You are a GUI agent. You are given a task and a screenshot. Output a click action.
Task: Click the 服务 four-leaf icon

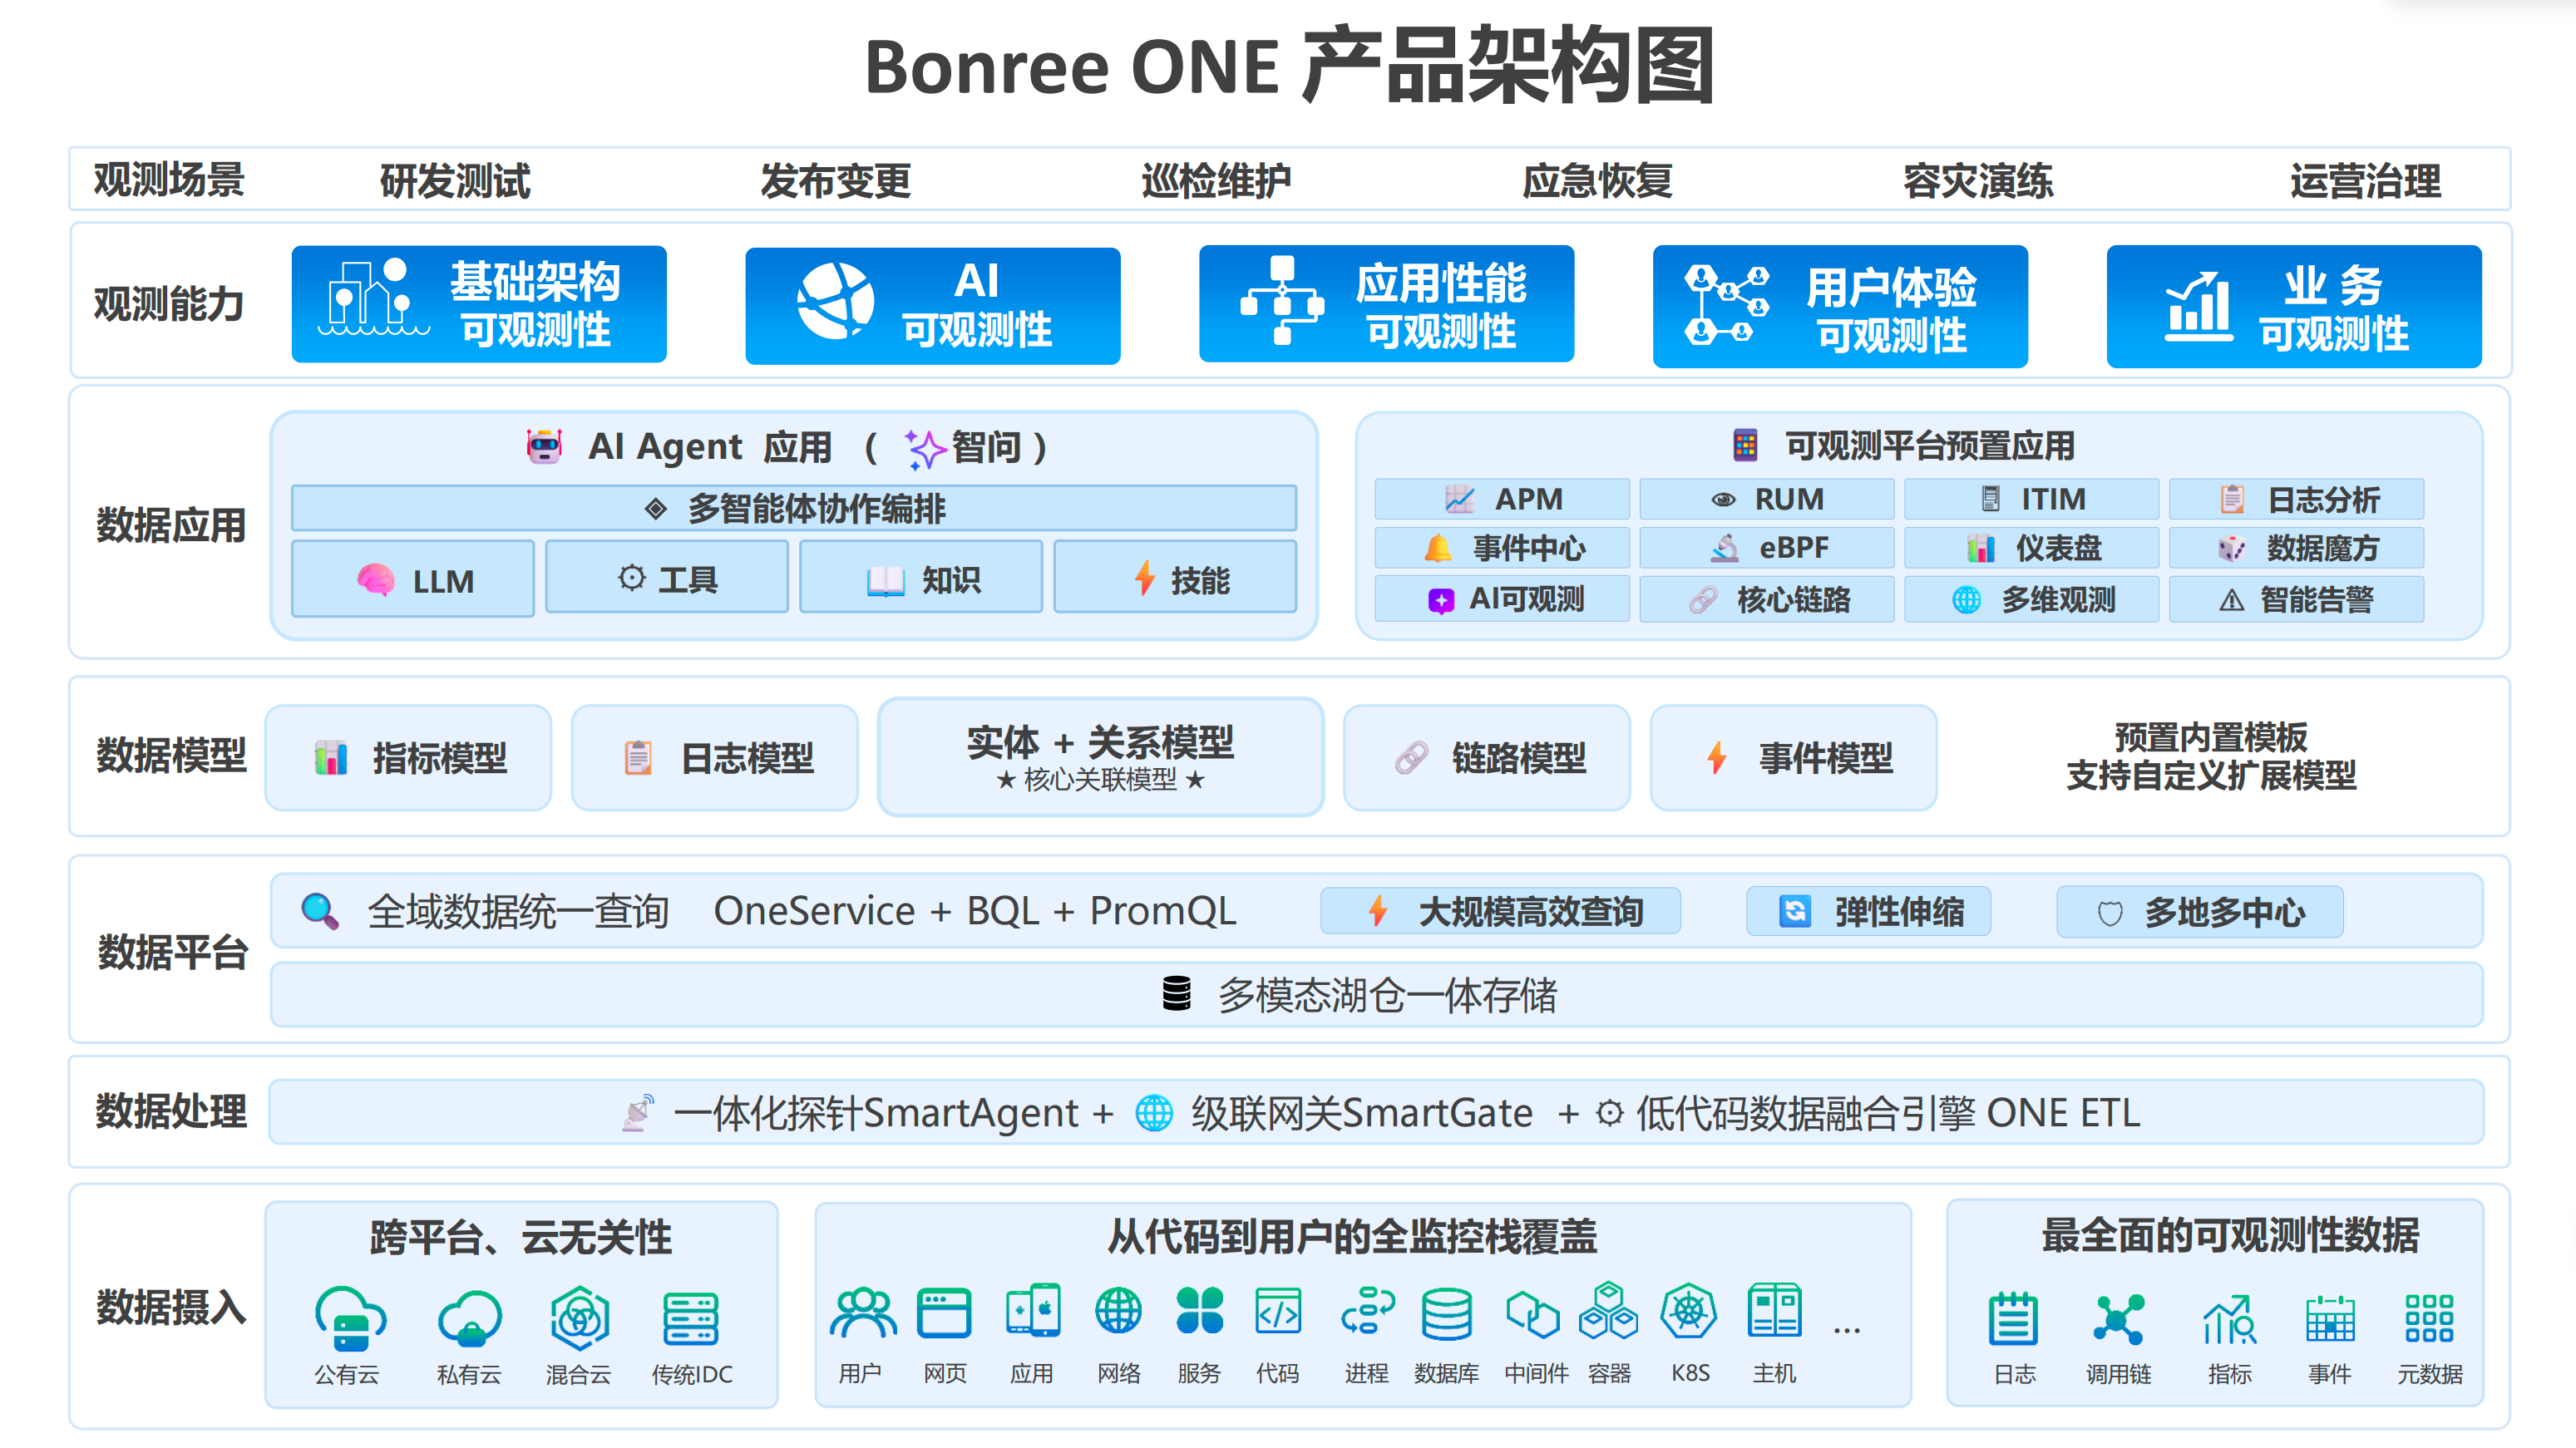(1200, 1311)
